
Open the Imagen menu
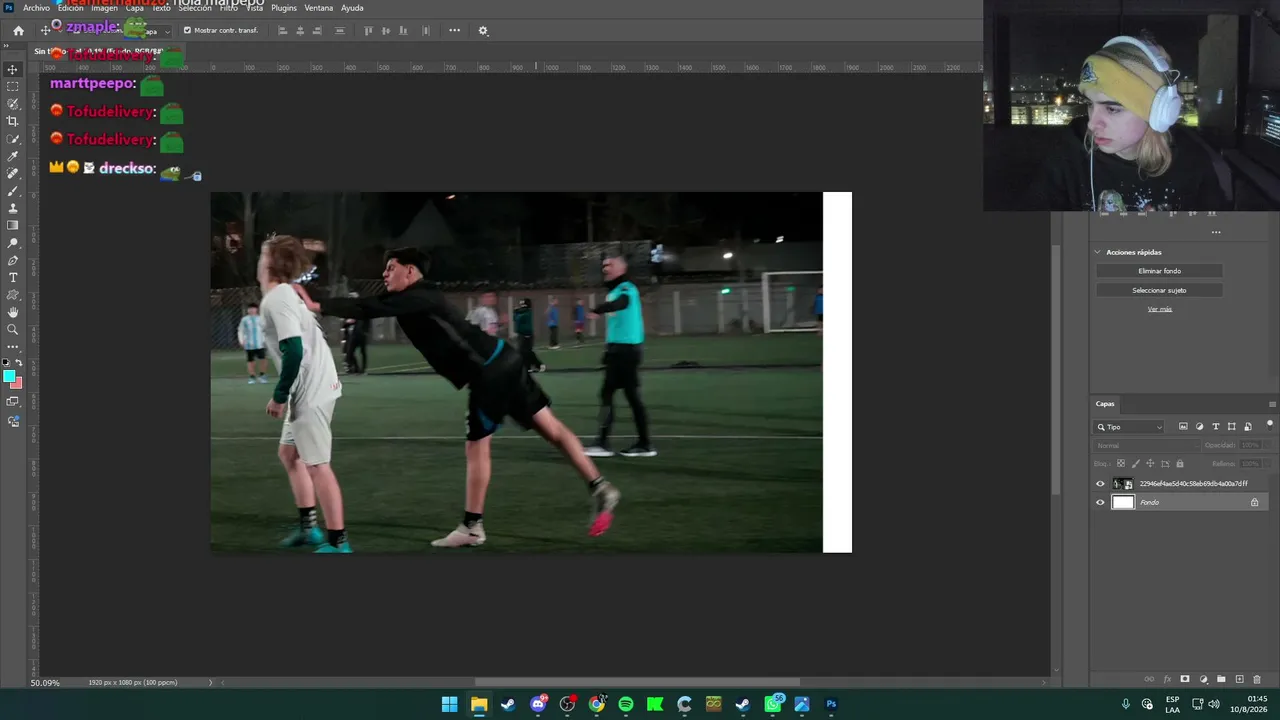104,8
